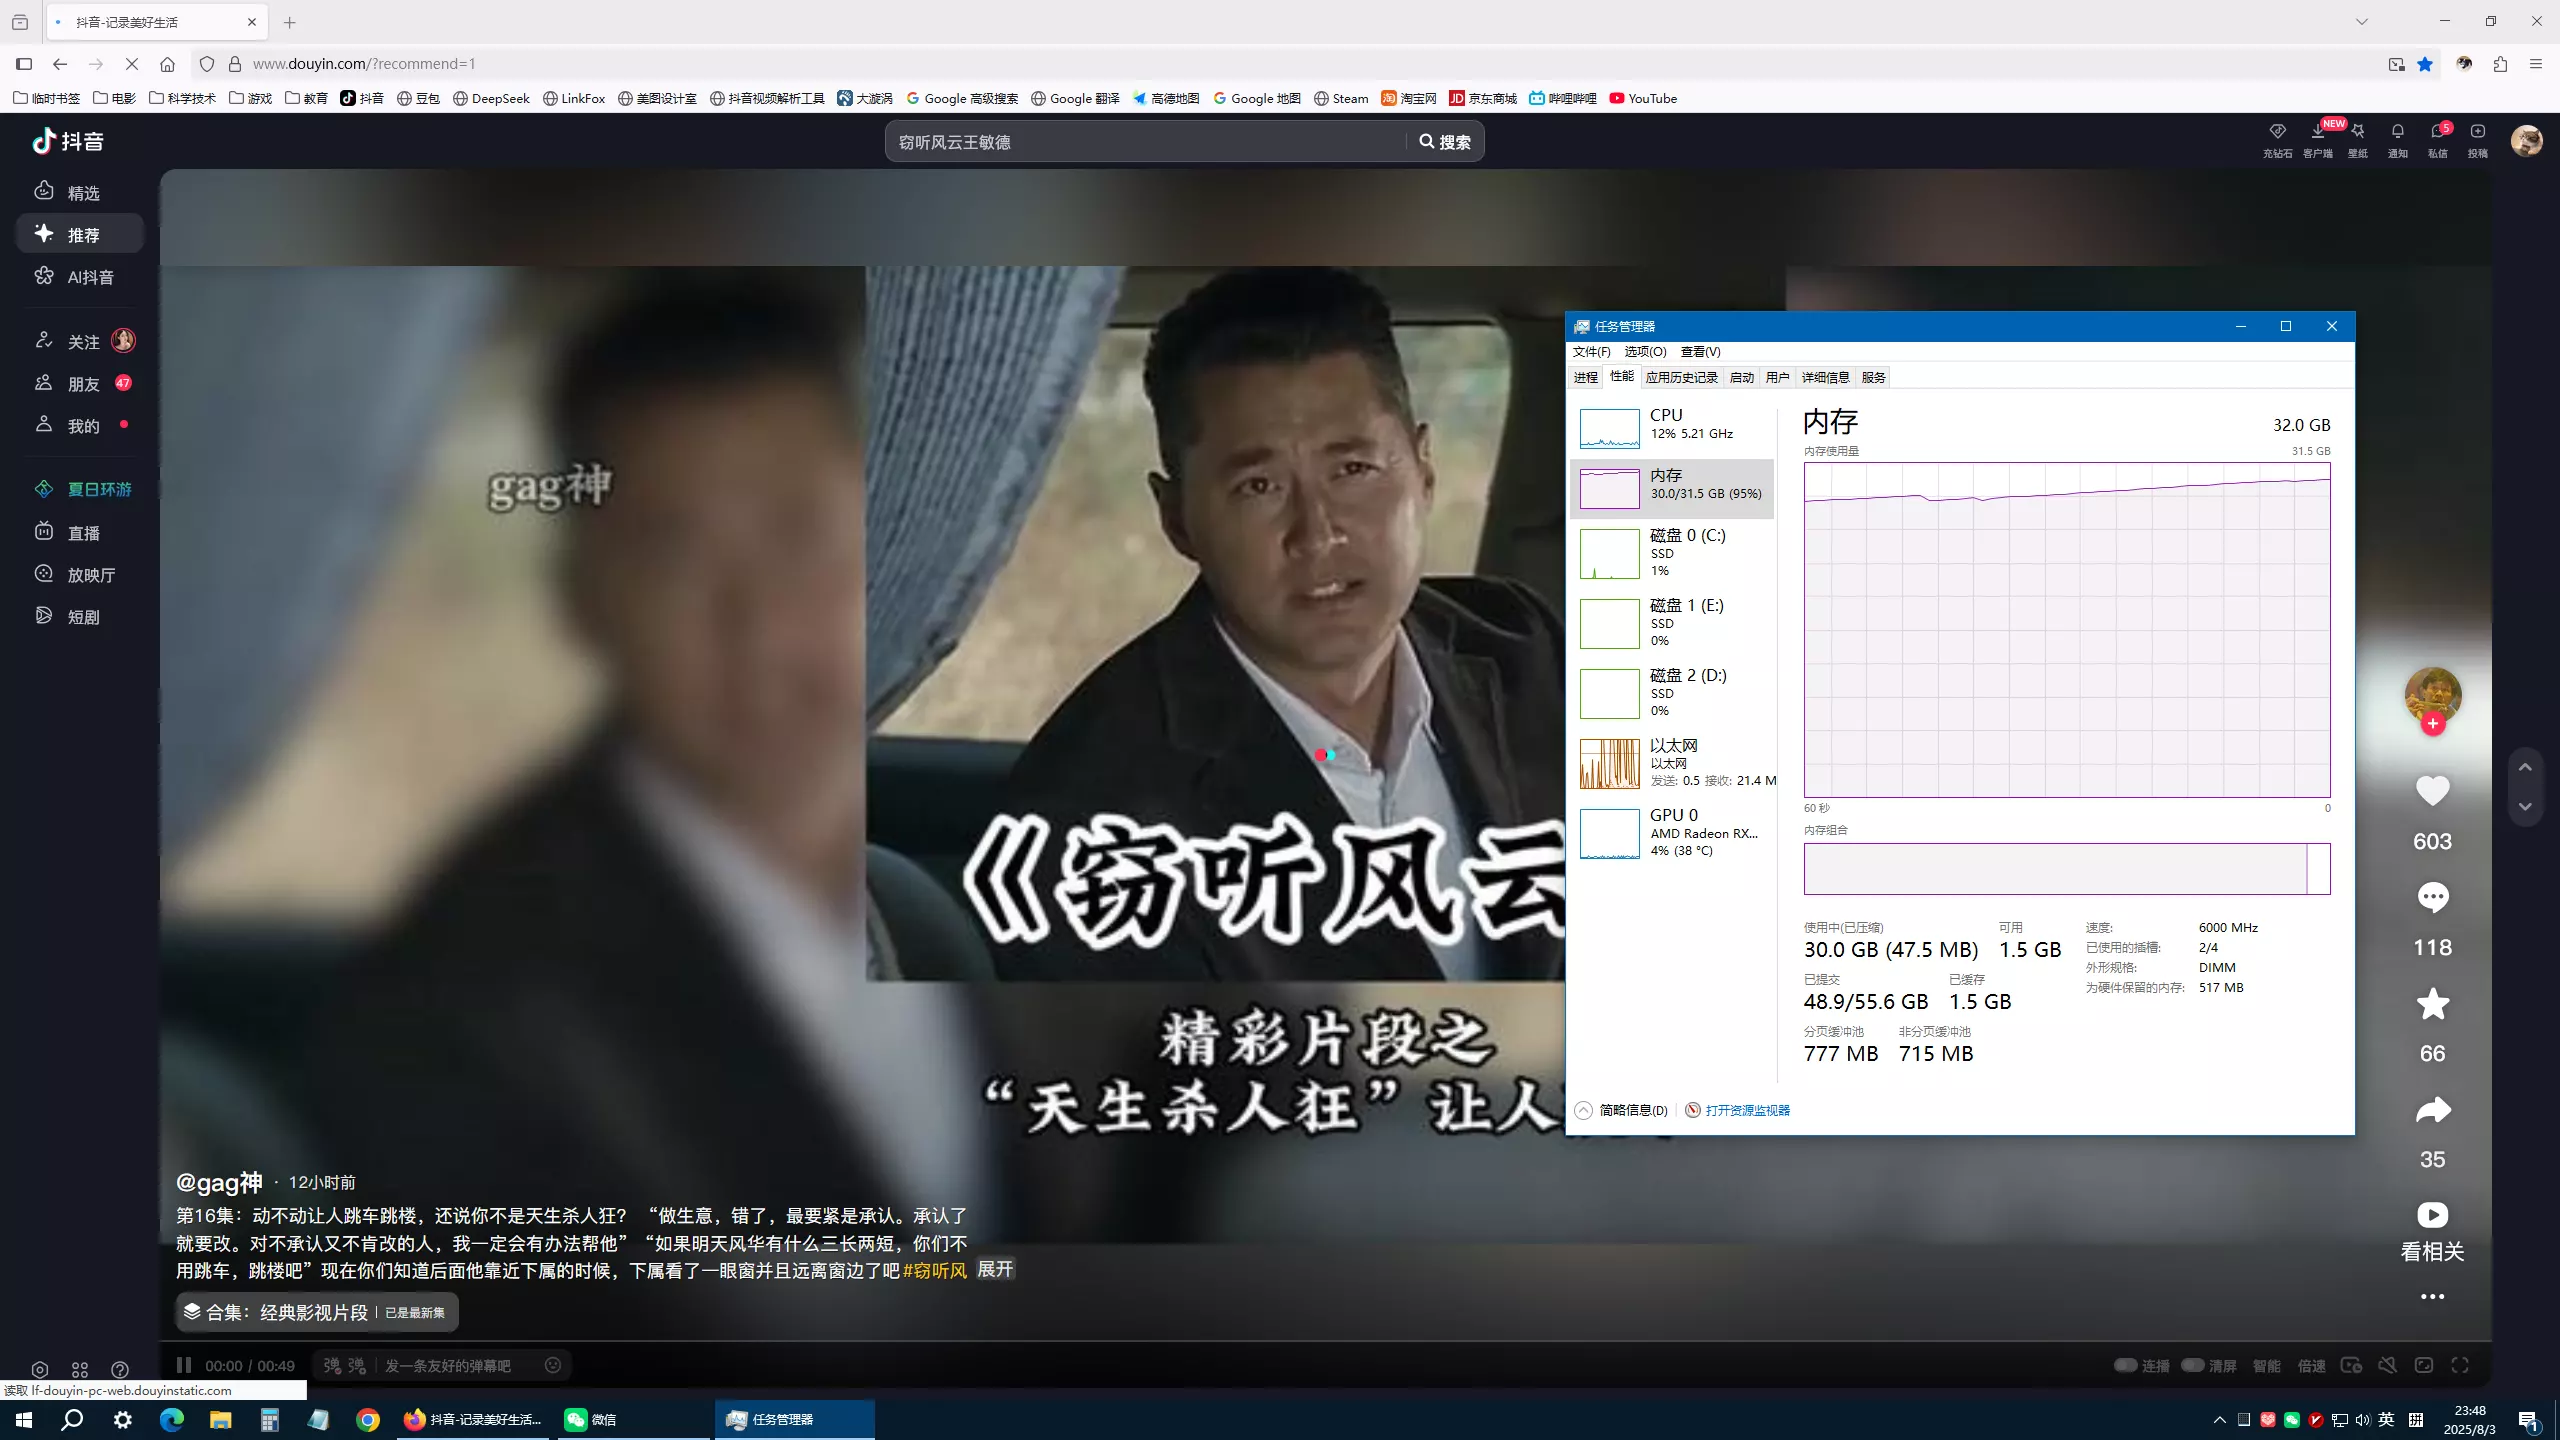
Task: Select the 直播 livestream icon in sidebar
Action: click(44, 532)
